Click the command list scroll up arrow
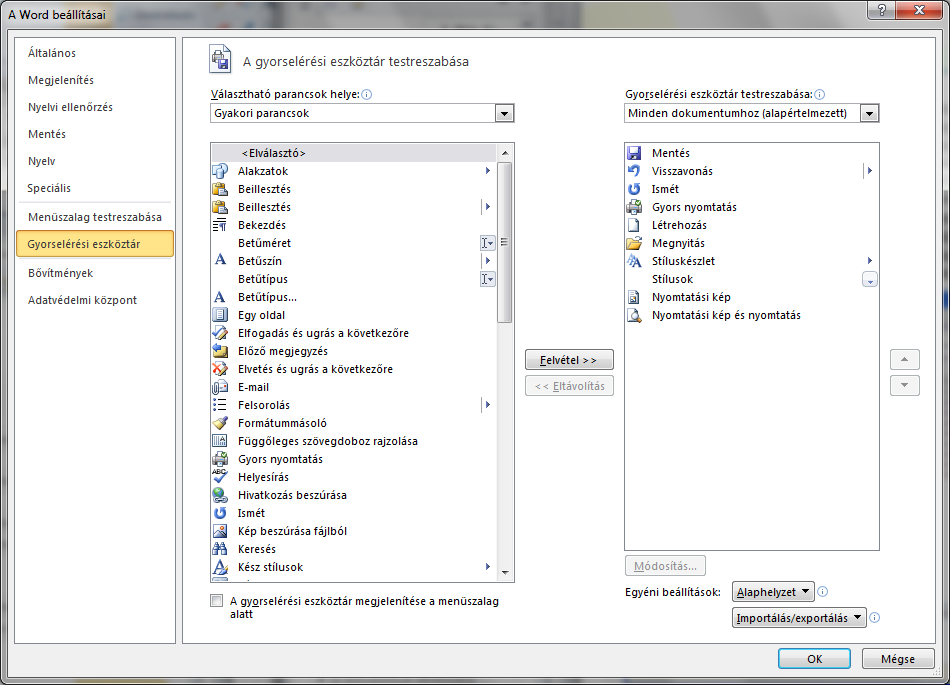This screenshot has width=950, height=685. pos(505,153)
